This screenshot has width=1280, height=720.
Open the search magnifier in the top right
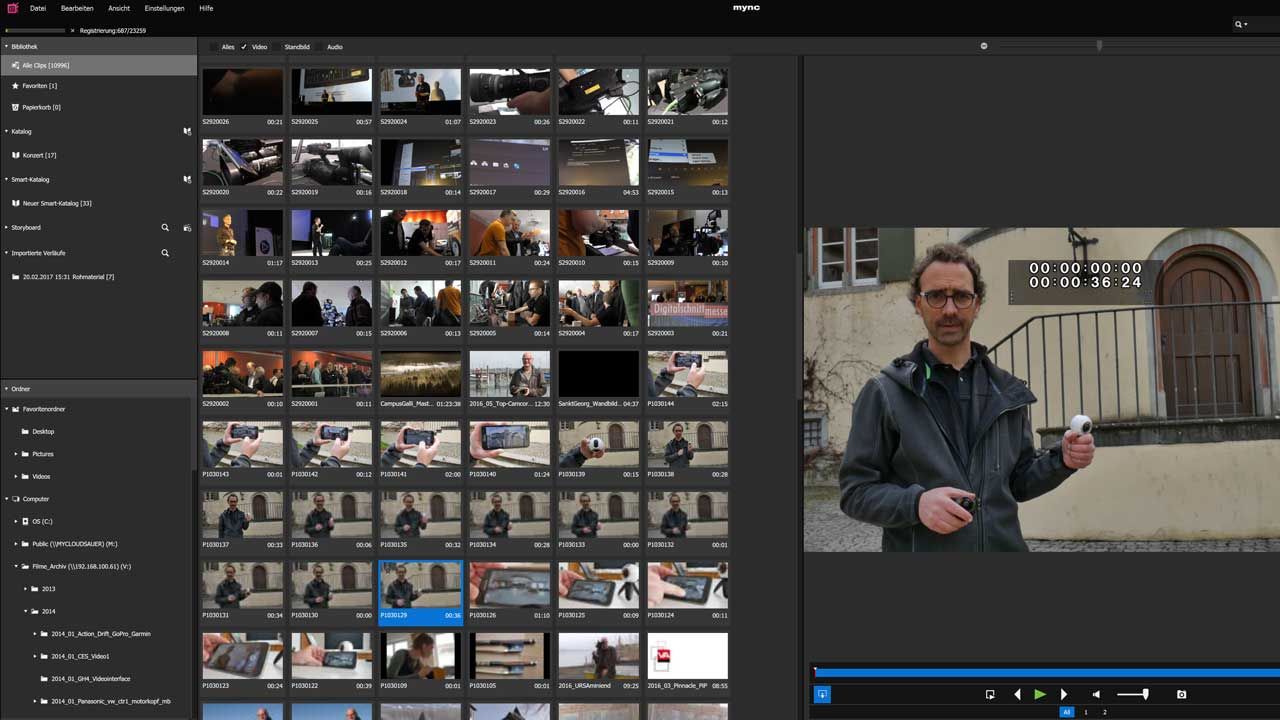tap(1240, 24)
